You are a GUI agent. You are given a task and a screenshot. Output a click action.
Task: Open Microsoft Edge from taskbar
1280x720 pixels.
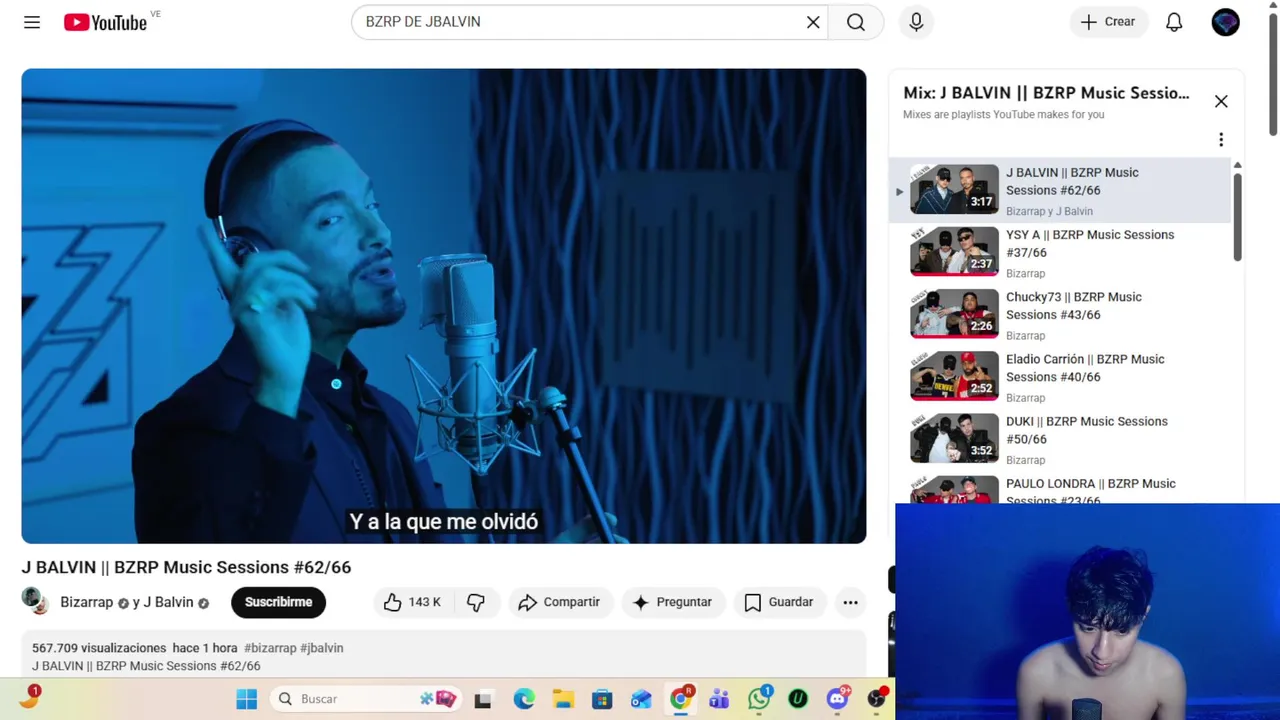[x=524, y=699]
